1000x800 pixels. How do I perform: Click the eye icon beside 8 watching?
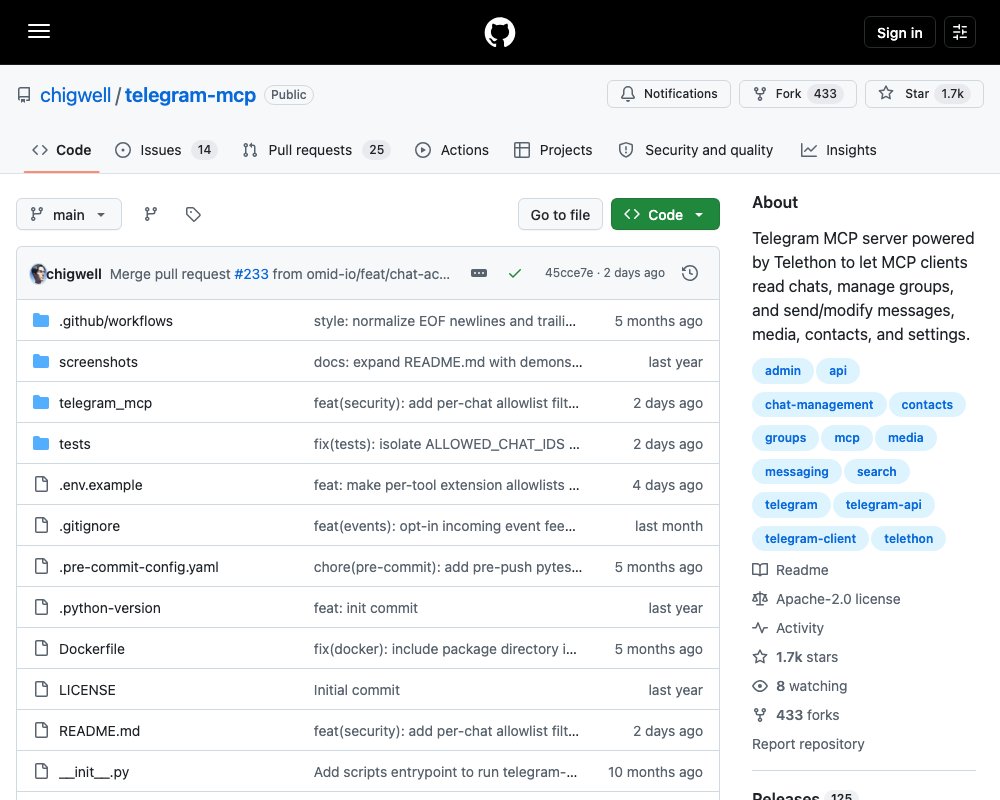tap(760, 686)
